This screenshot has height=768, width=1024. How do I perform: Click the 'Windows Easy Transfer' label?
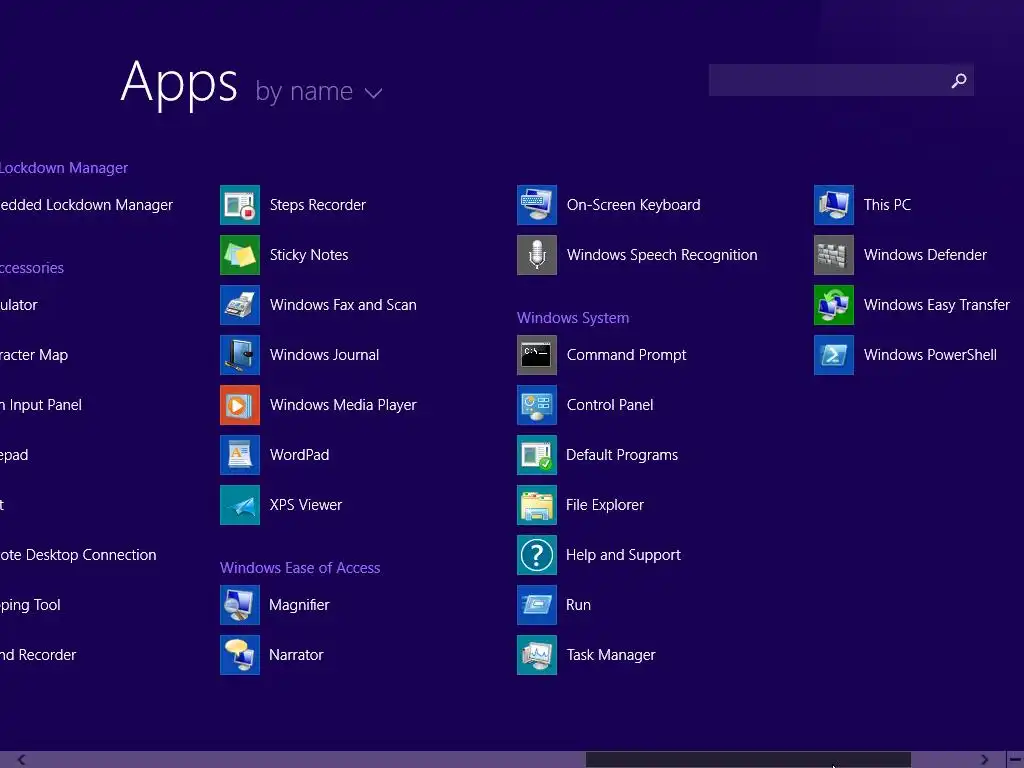(x=936, y=305)
